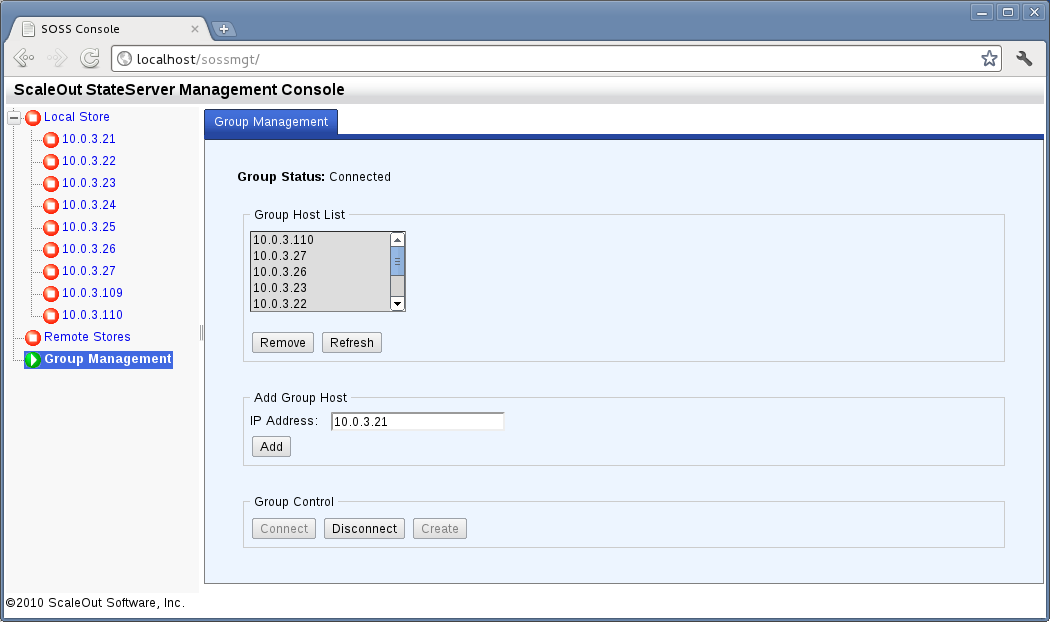Click the red icon next to 10.0.3.25

coord(51,228)
